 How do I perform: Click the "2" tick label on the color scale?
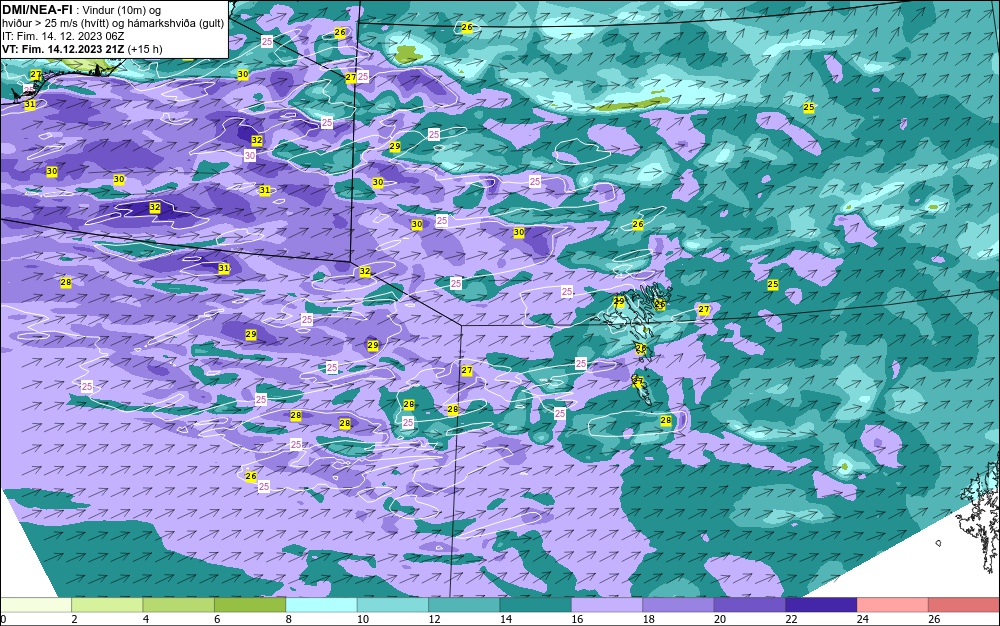[74, 619]
